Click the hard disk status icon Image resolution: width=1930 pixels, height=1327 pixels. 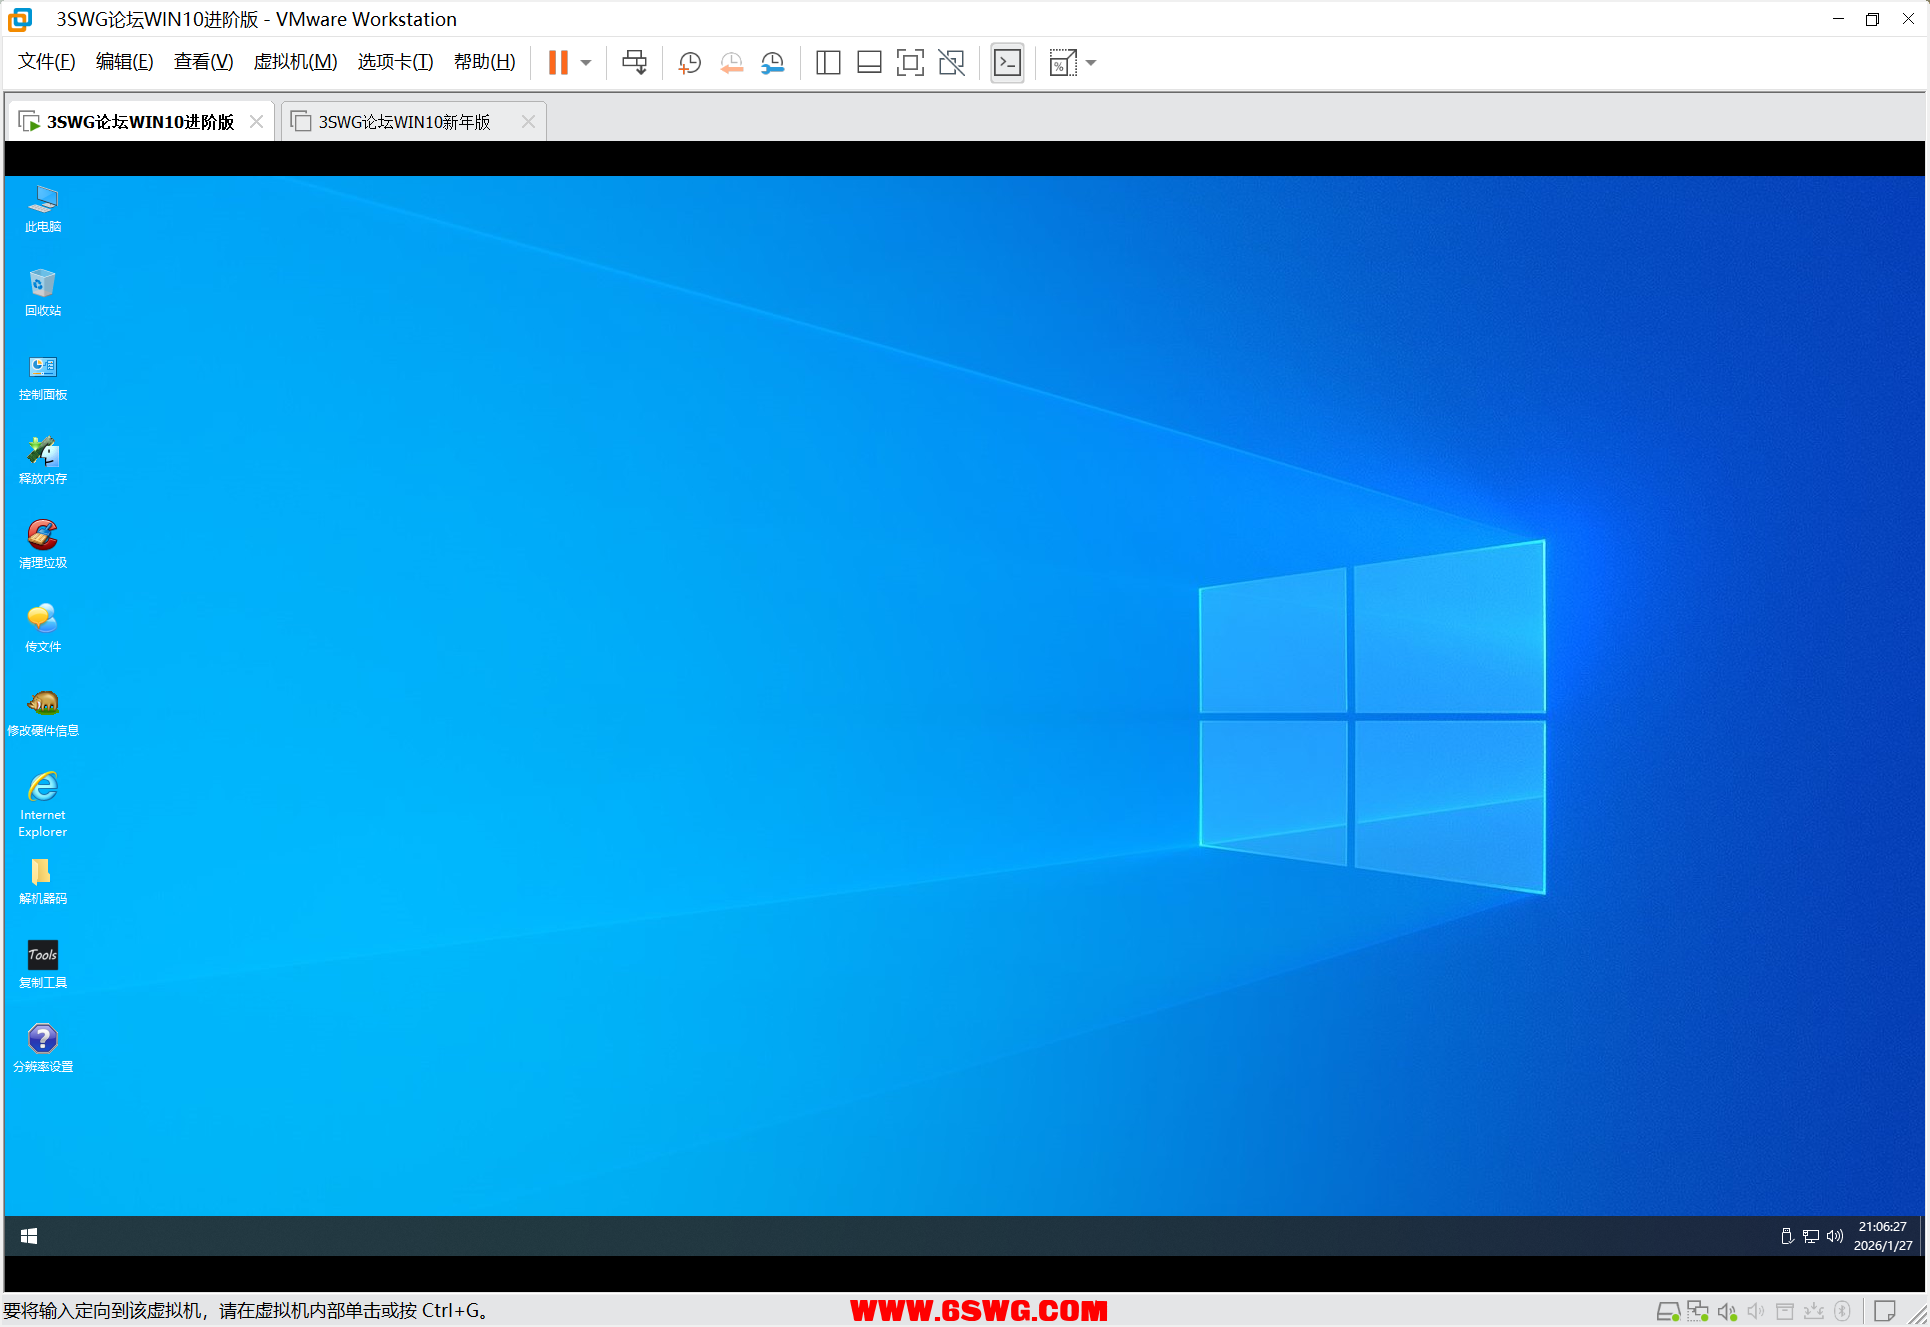1668,1311
